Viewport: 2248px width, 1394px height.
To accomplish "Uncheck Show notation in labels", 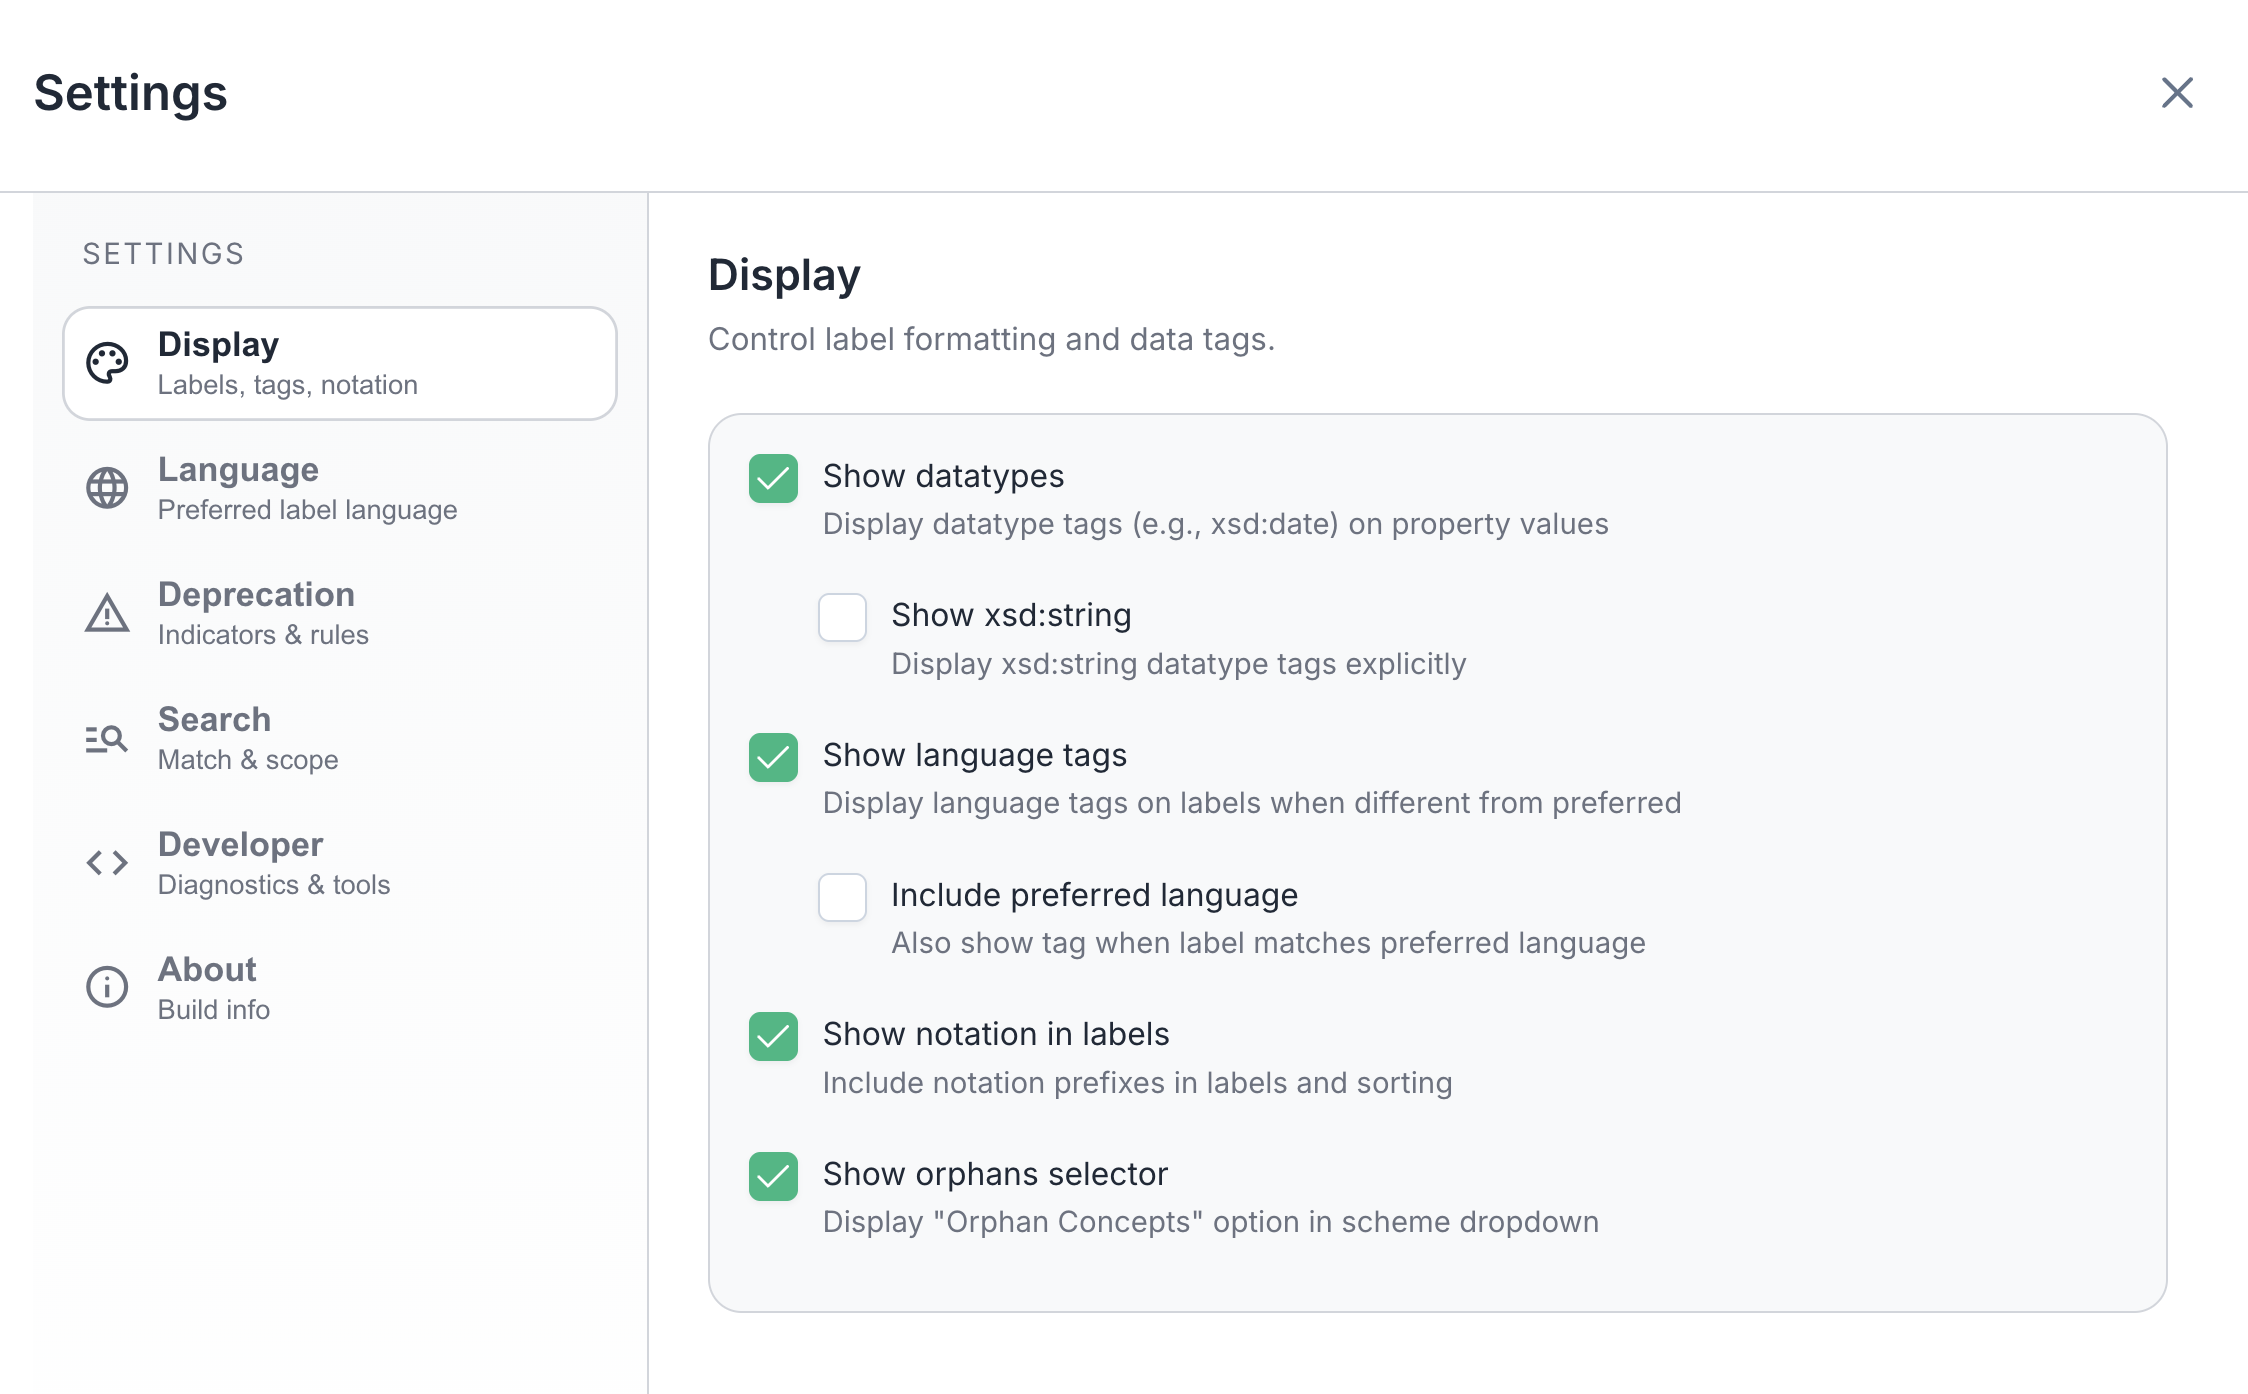I will coord(772,1038).
